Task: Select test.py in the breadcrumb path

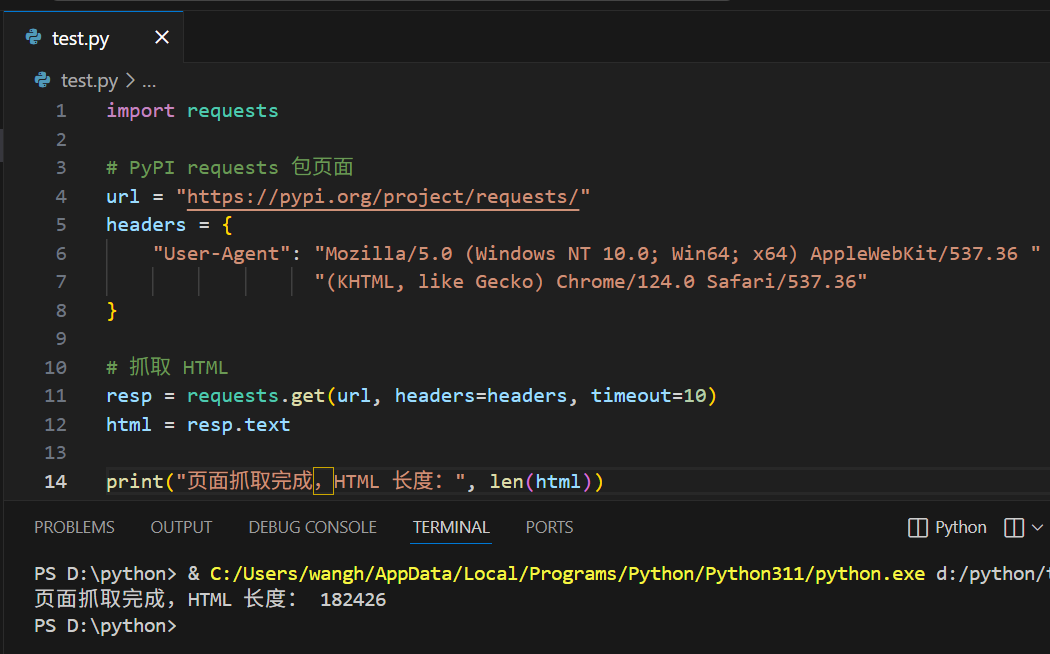Action: coord(89,80)
